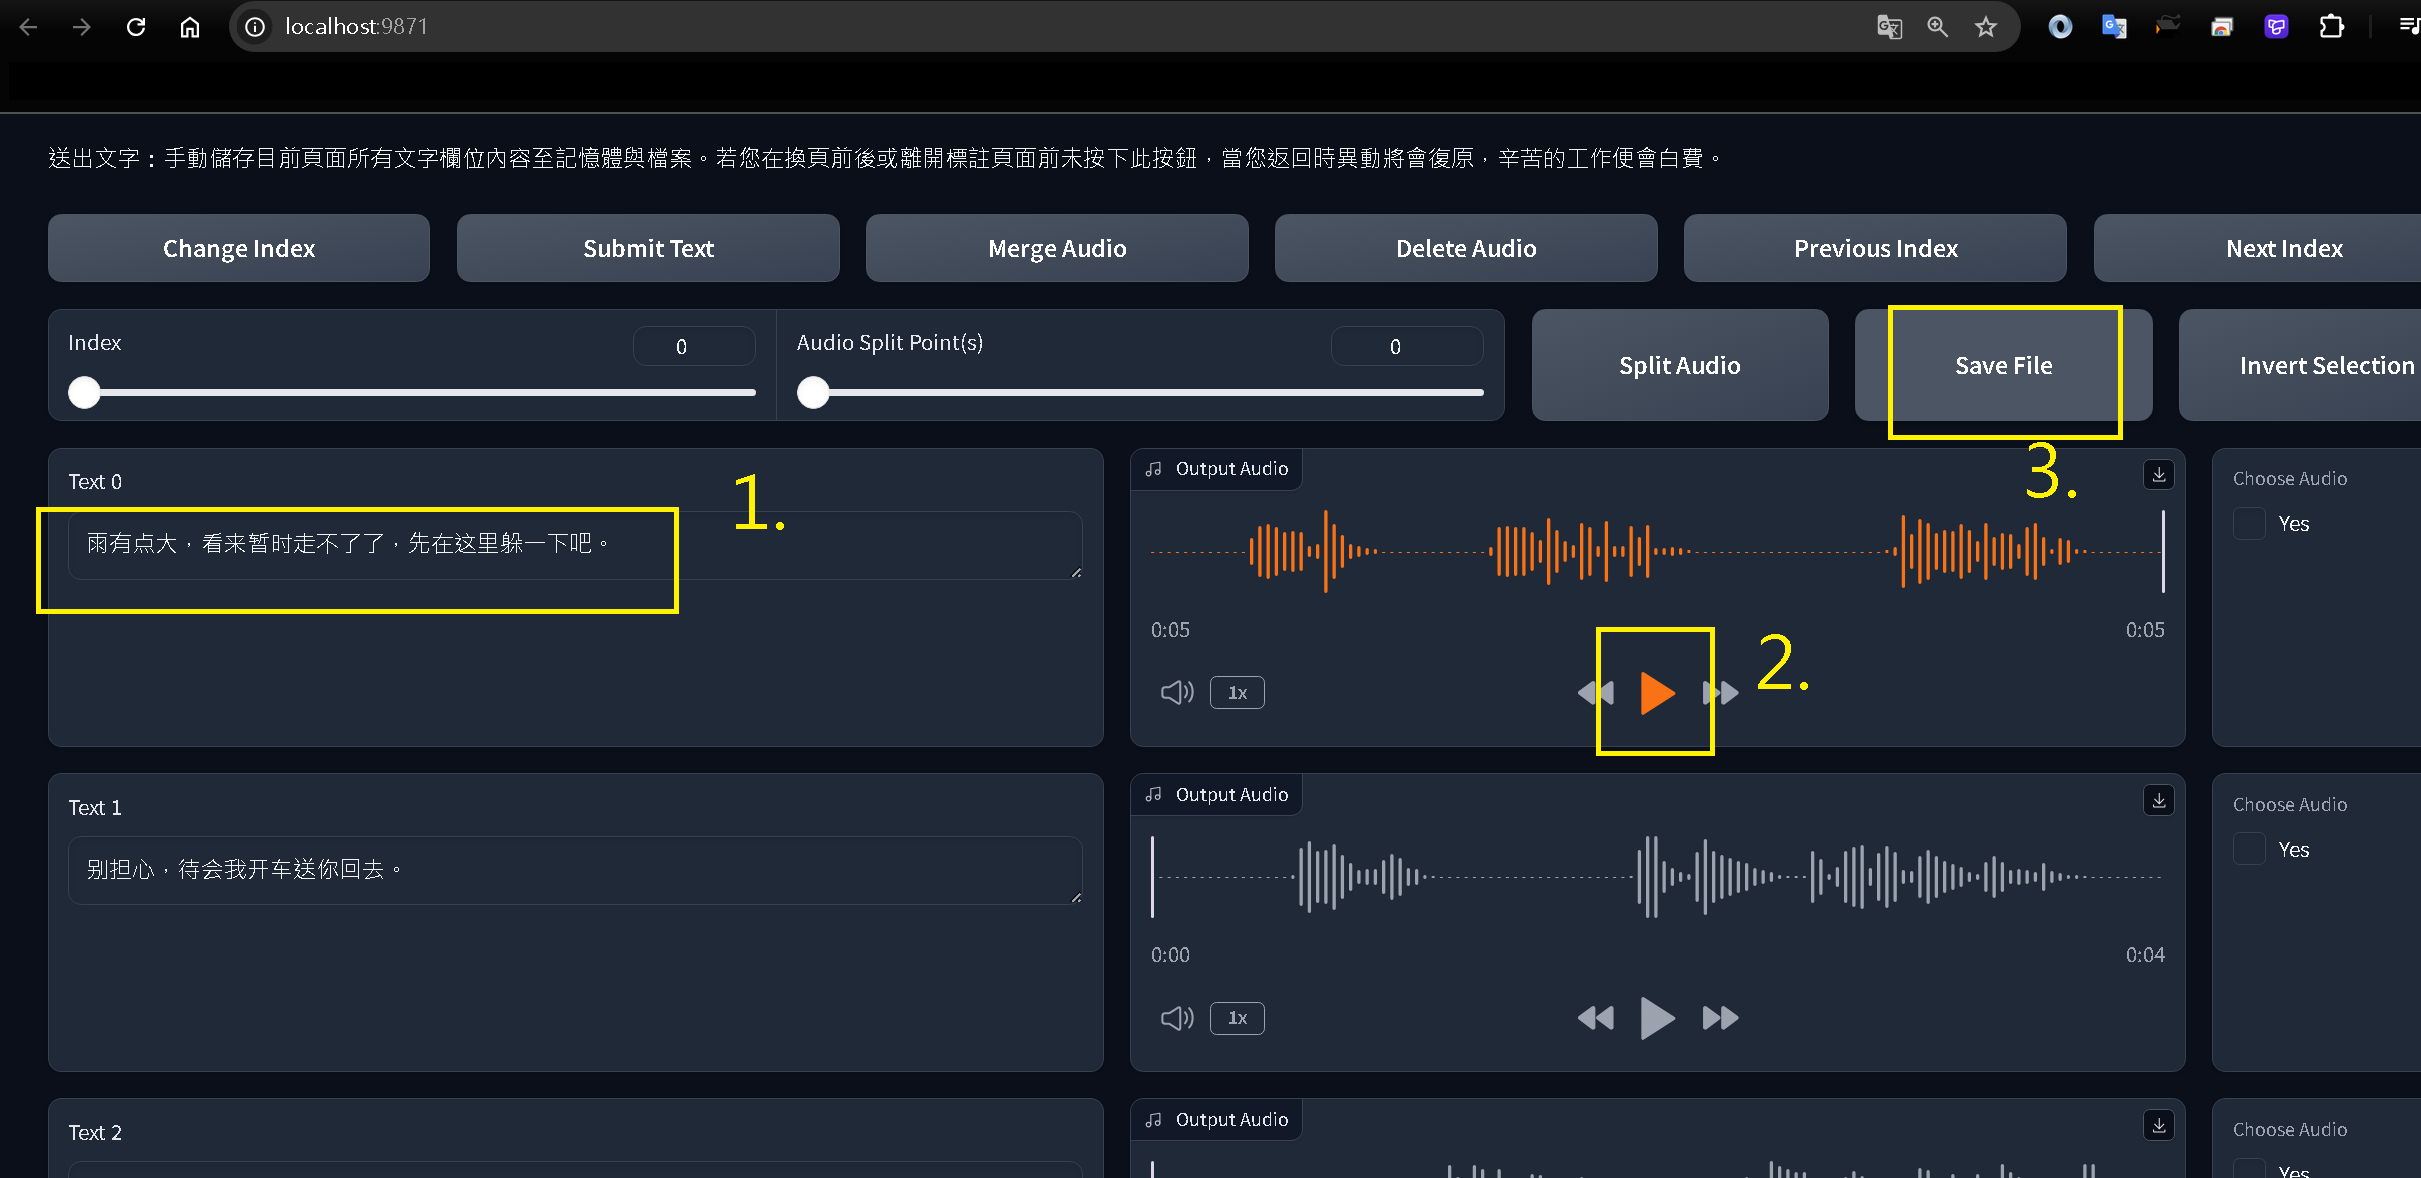Click the Split Audio button
This screenshot has height=1178, width=2421.
pos(1680,365)
